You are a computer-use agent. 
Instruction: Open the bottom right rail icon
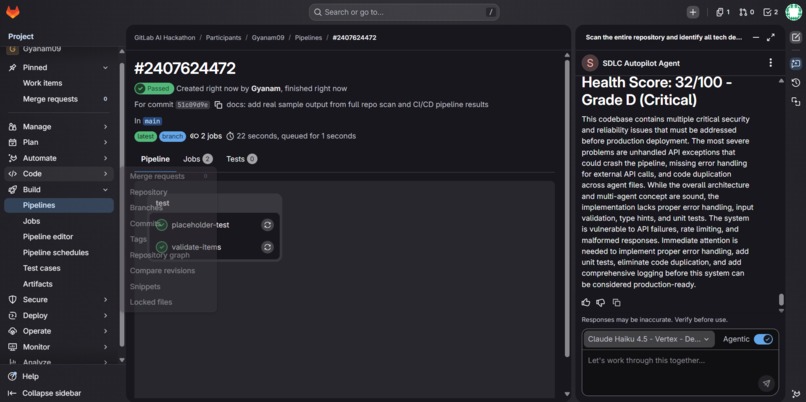(x=796, y=393)
